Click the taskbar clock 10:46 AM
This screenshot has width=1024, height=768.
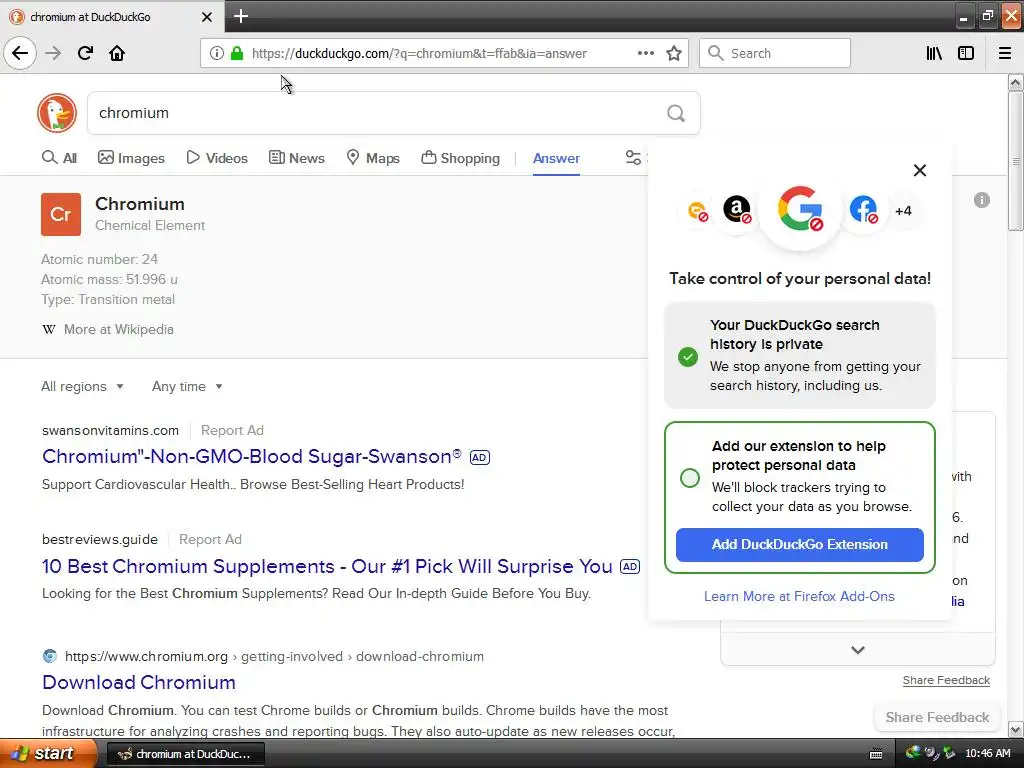987,754
